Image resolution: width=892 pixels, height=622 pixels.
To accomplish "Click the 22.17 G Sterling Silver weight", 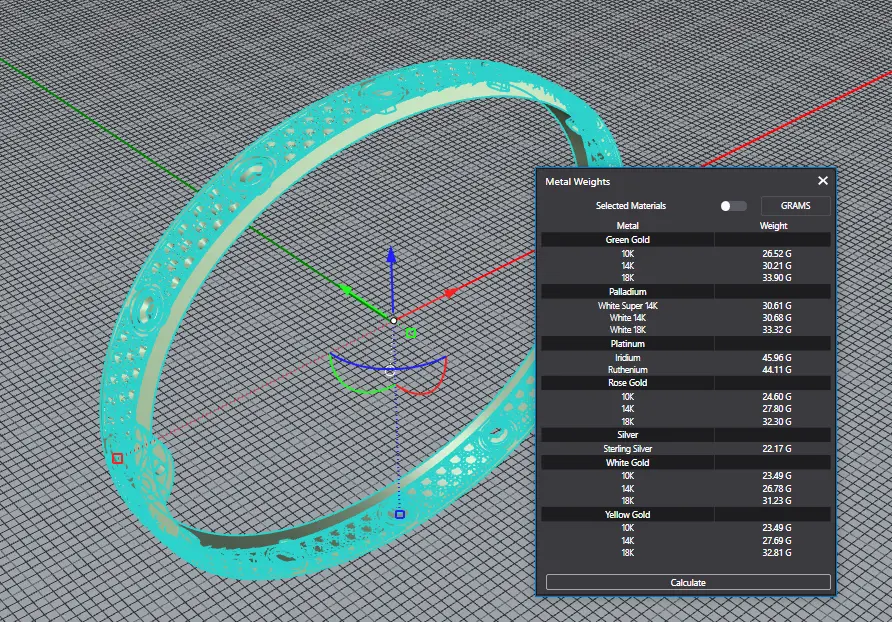I will tap(777, 448).
